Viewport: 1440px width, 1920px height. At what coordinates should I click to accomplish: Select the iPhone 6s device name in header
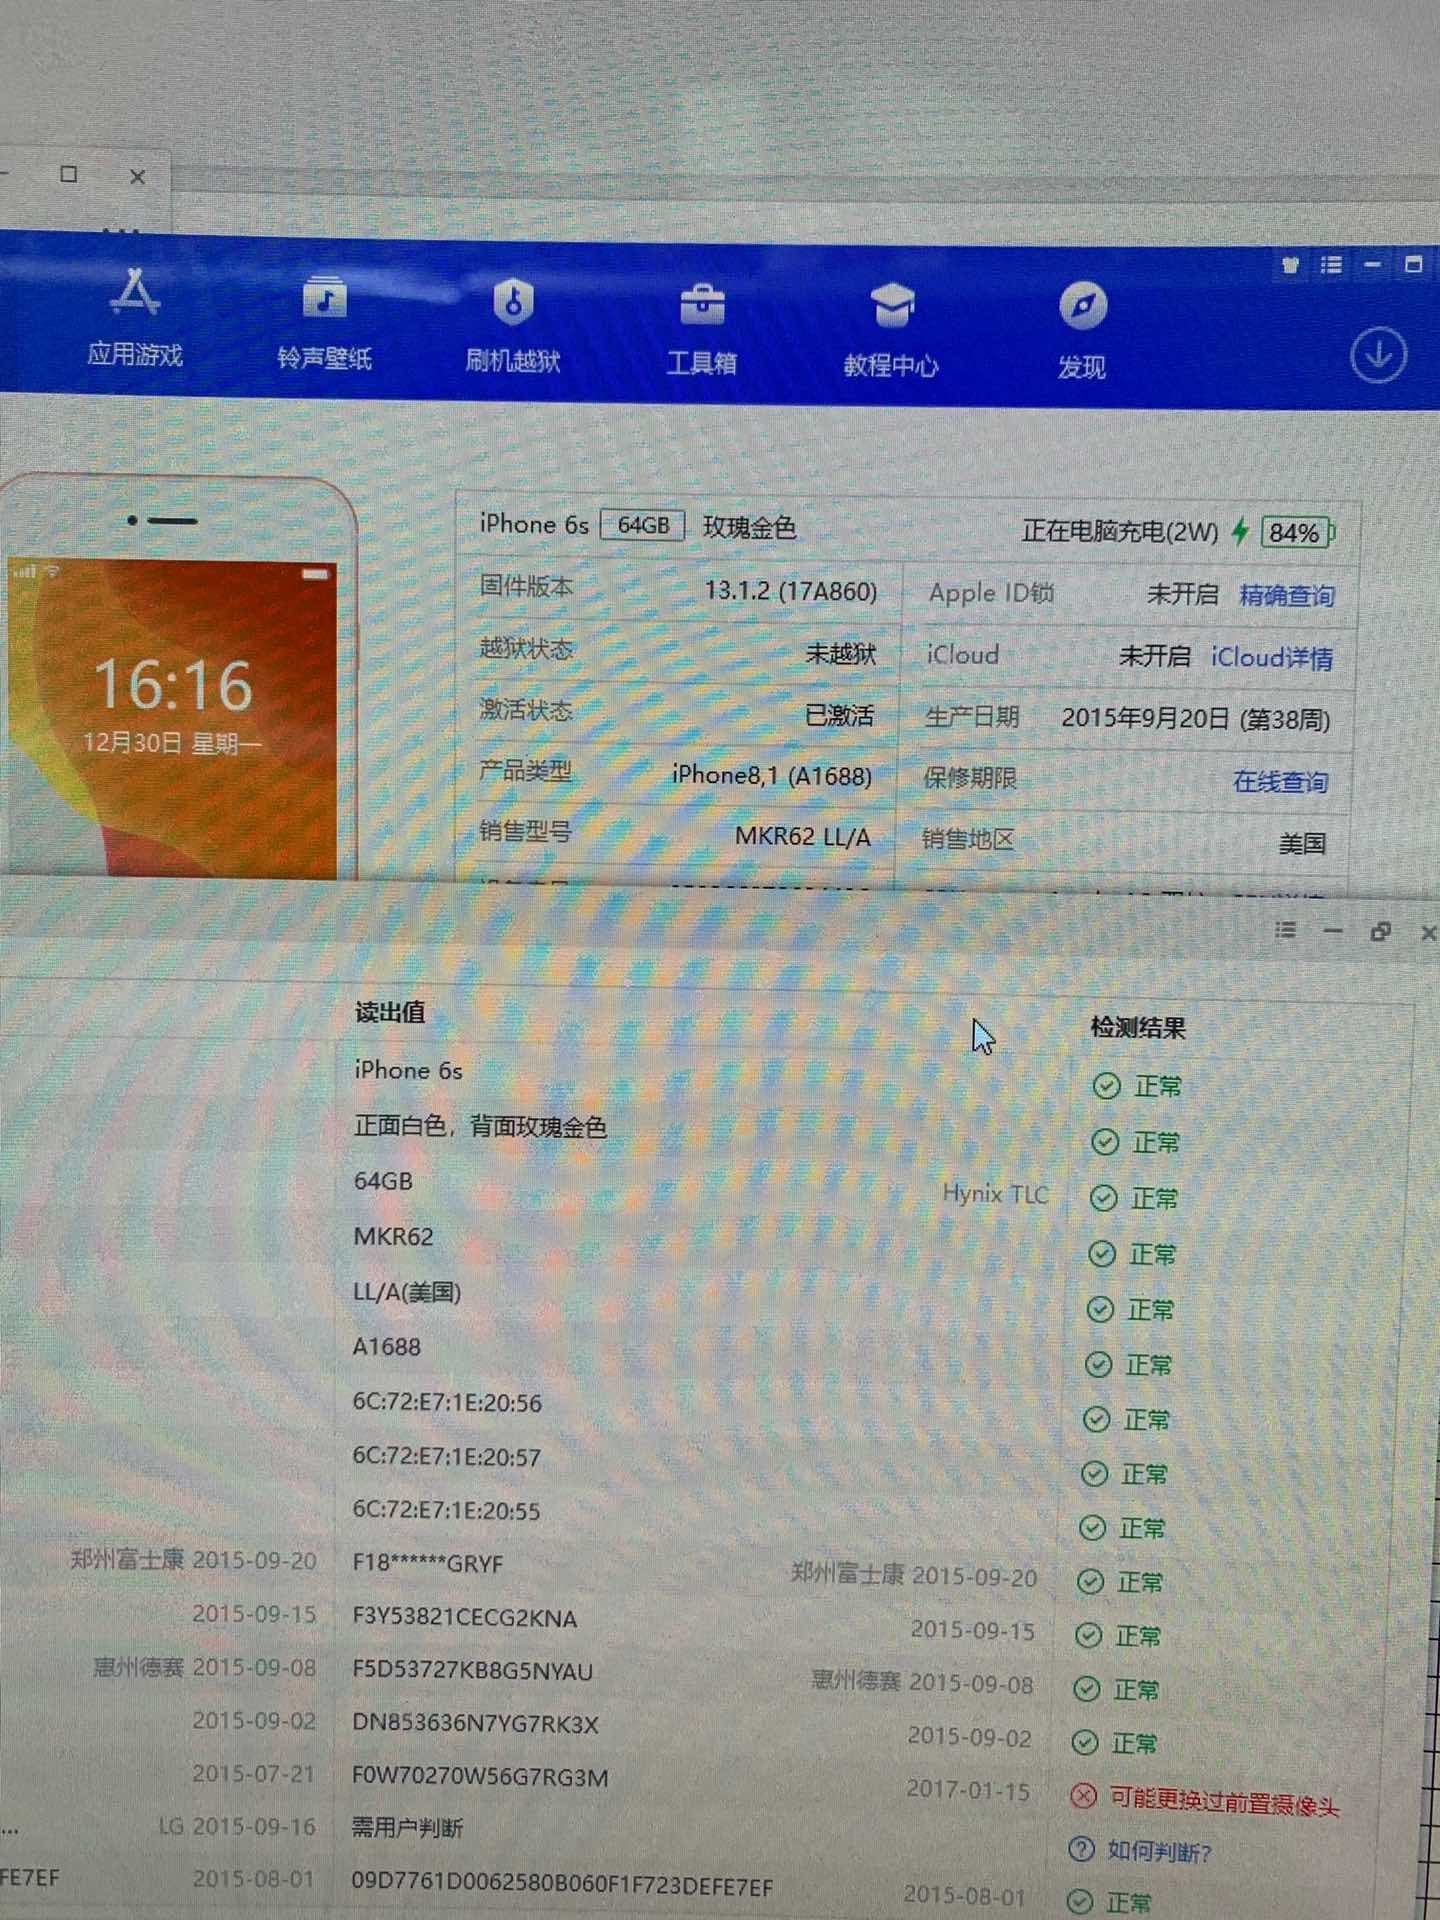click(x=534, y=523)
